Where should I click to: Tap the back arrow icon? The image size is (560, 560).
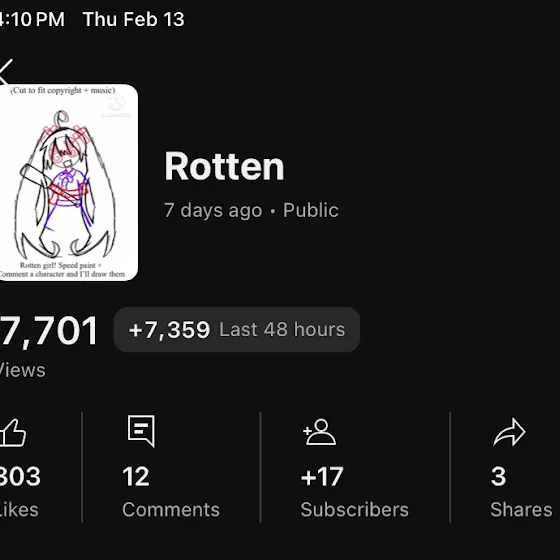coord(6,72)
